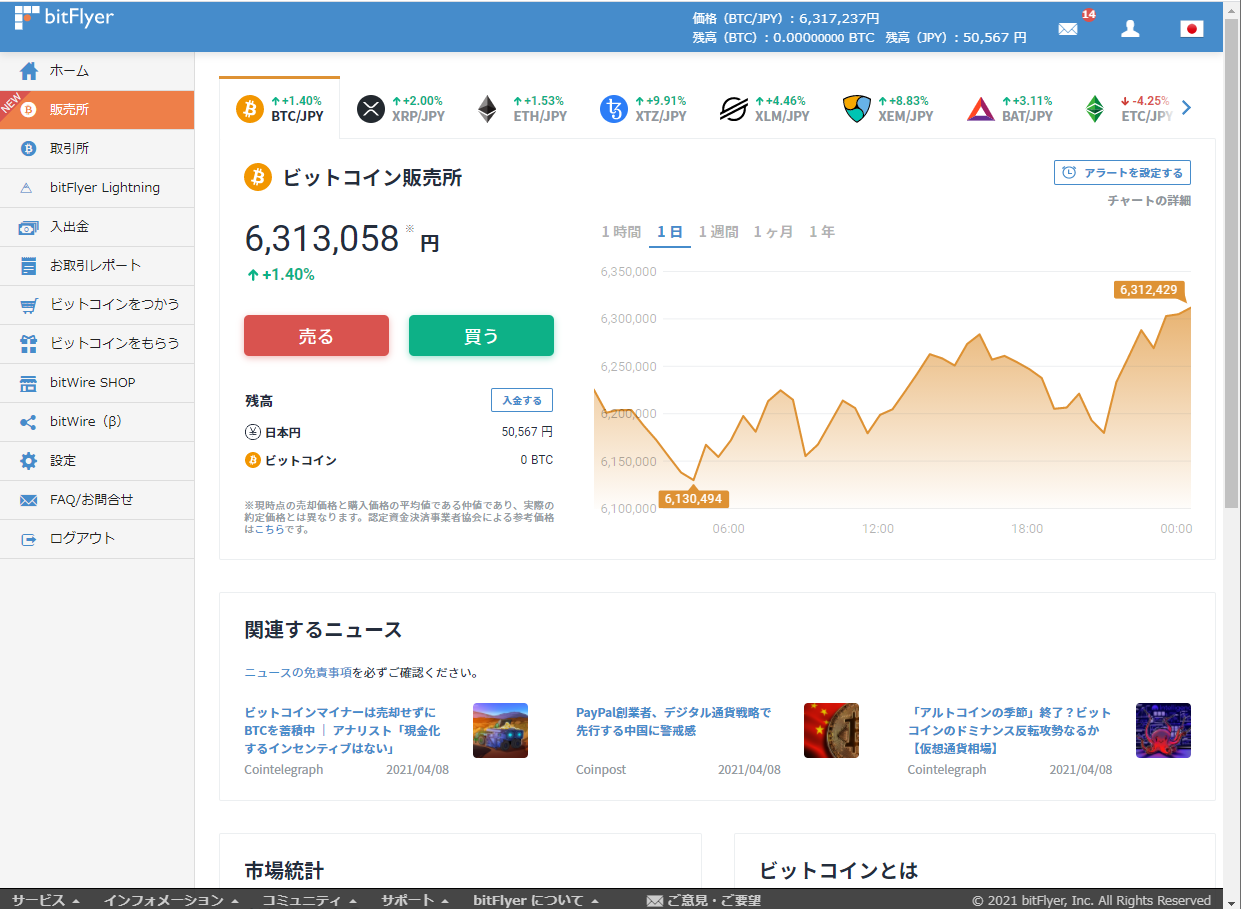Select the ETH/JPY tab

tap(521, 108)
